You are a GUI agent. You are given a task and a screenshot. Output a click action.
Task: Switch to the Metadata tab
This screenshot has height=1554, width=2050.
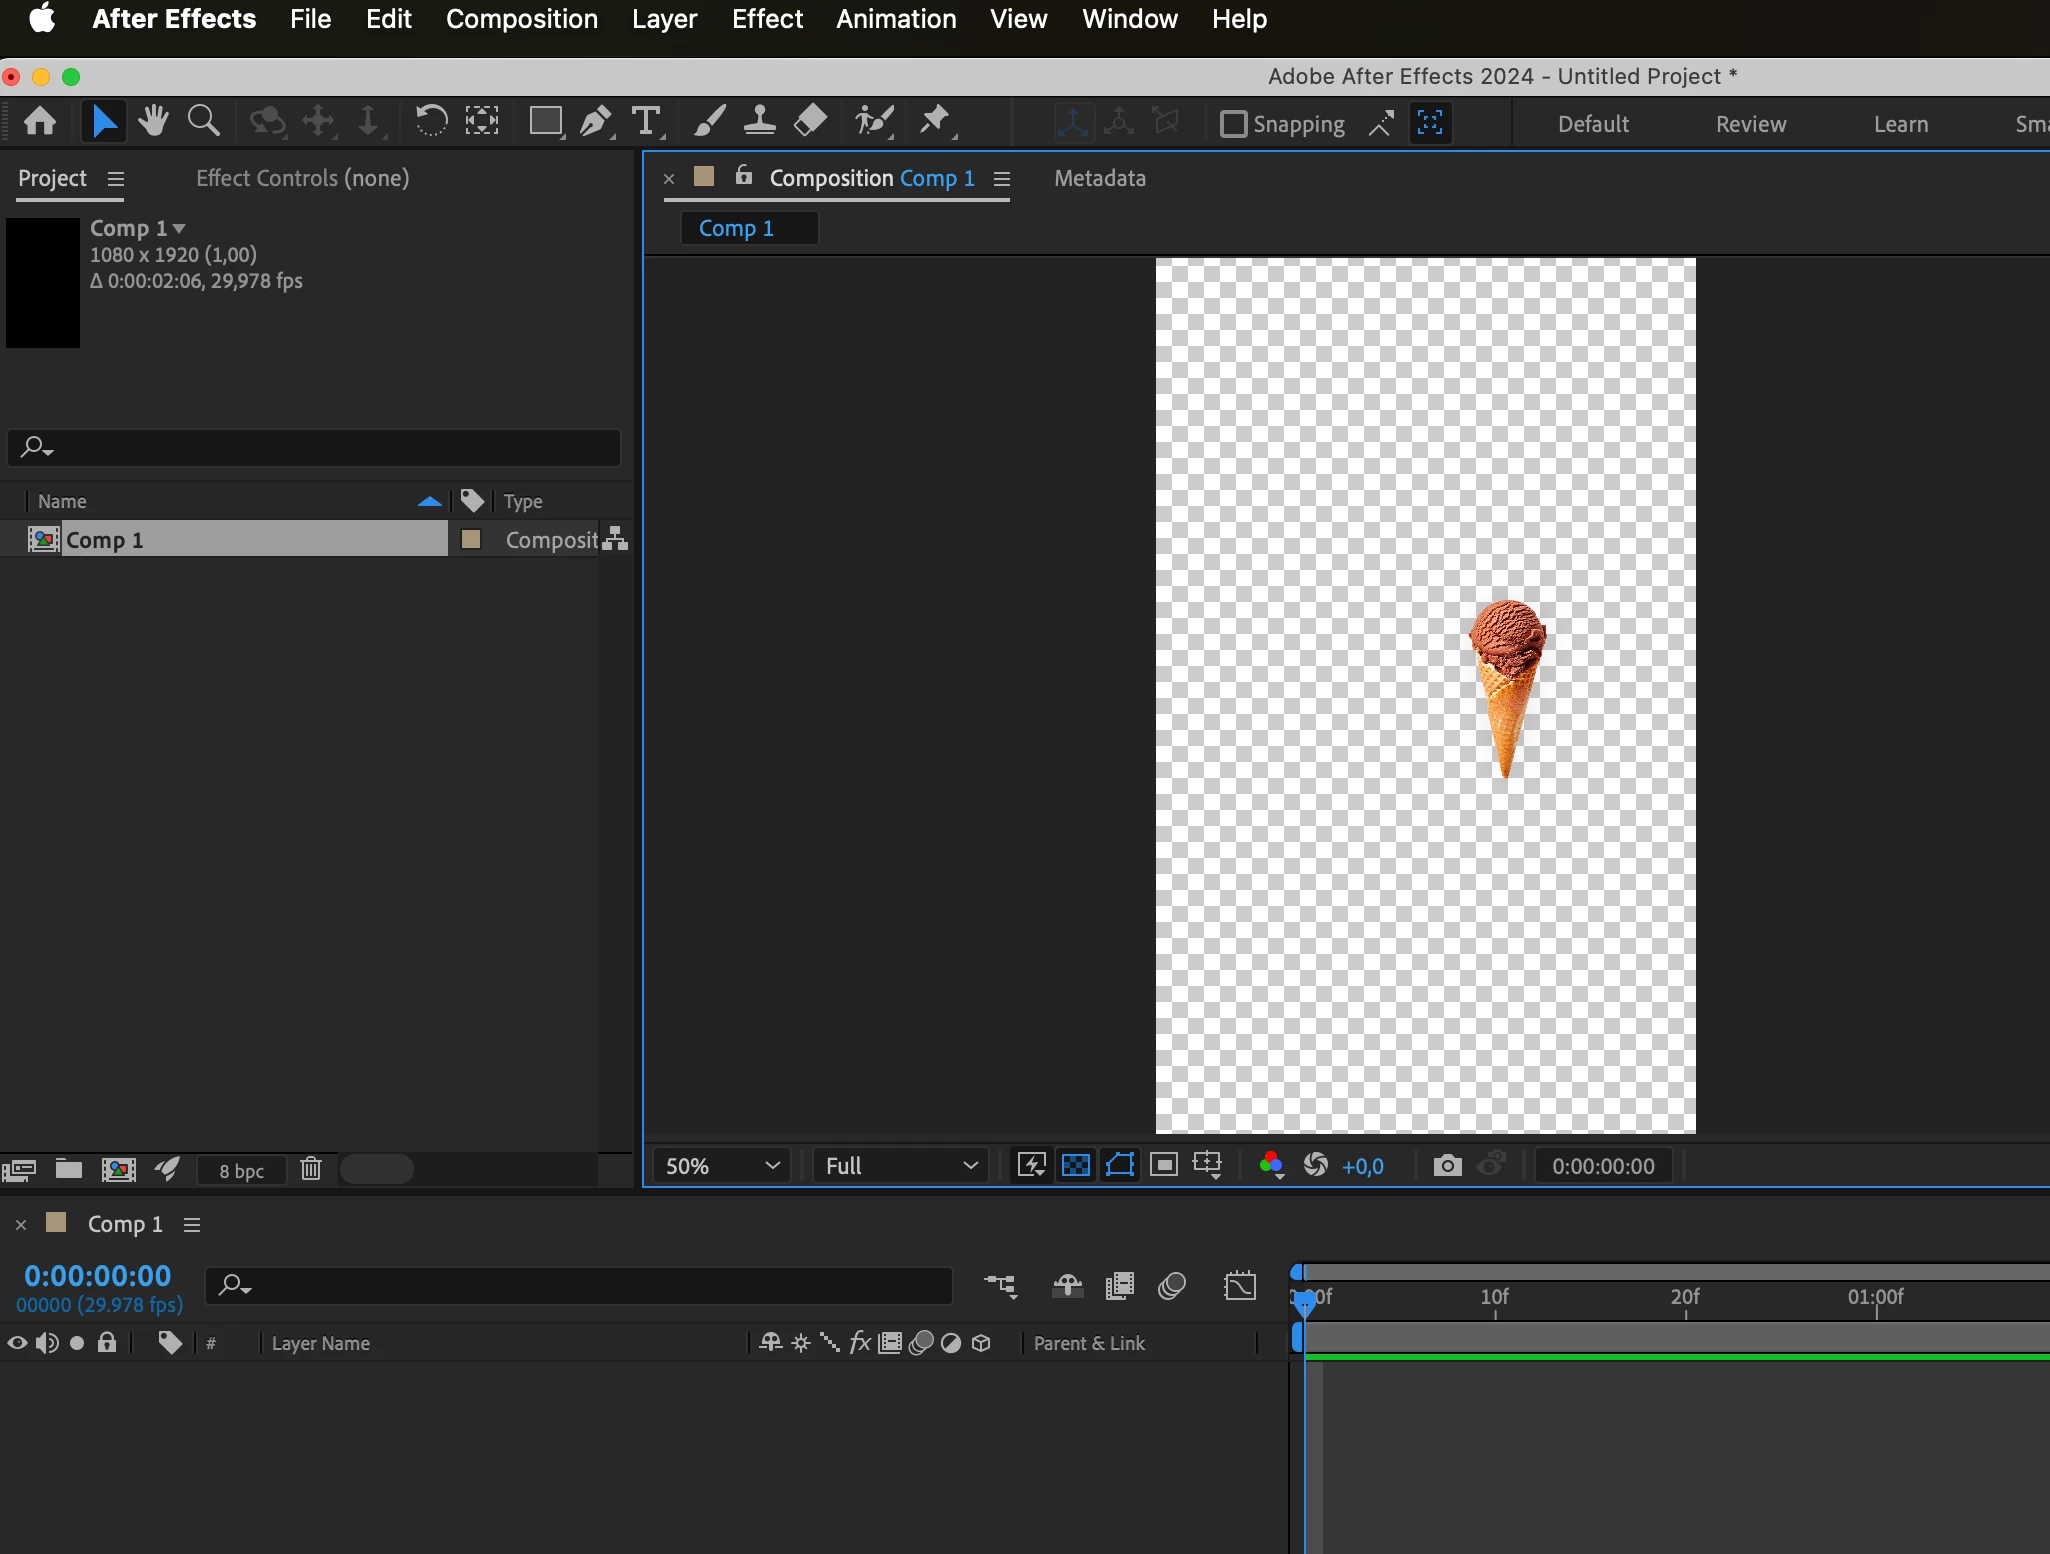1099,178
